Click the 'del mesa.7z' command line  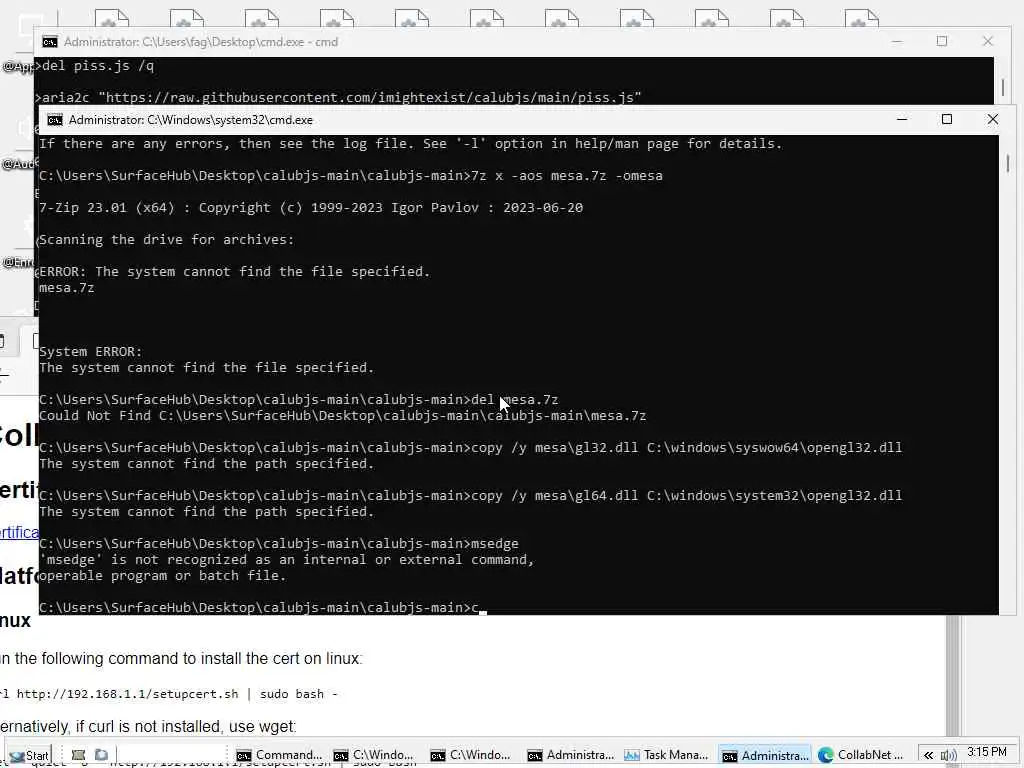[298, 400]
